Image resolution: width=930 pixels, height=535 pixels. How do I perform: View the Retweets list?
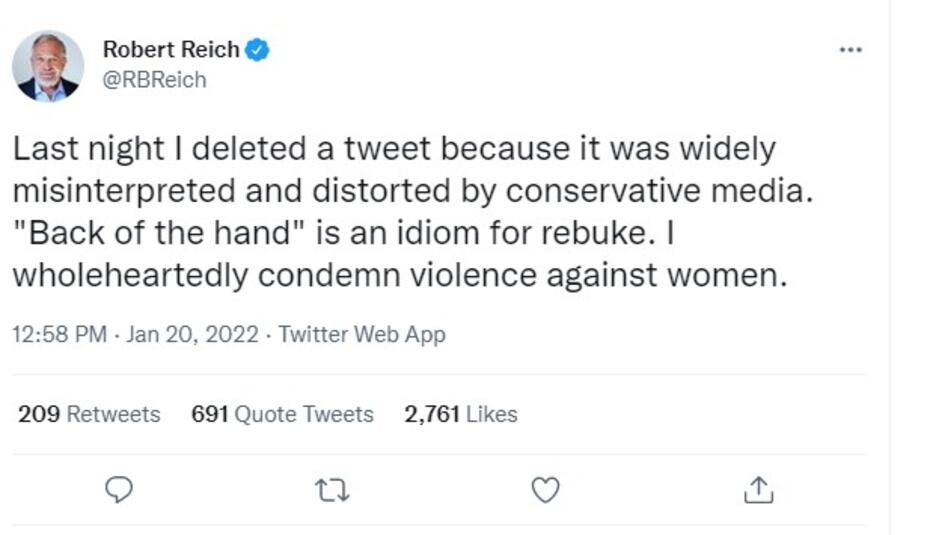(112, 414)
